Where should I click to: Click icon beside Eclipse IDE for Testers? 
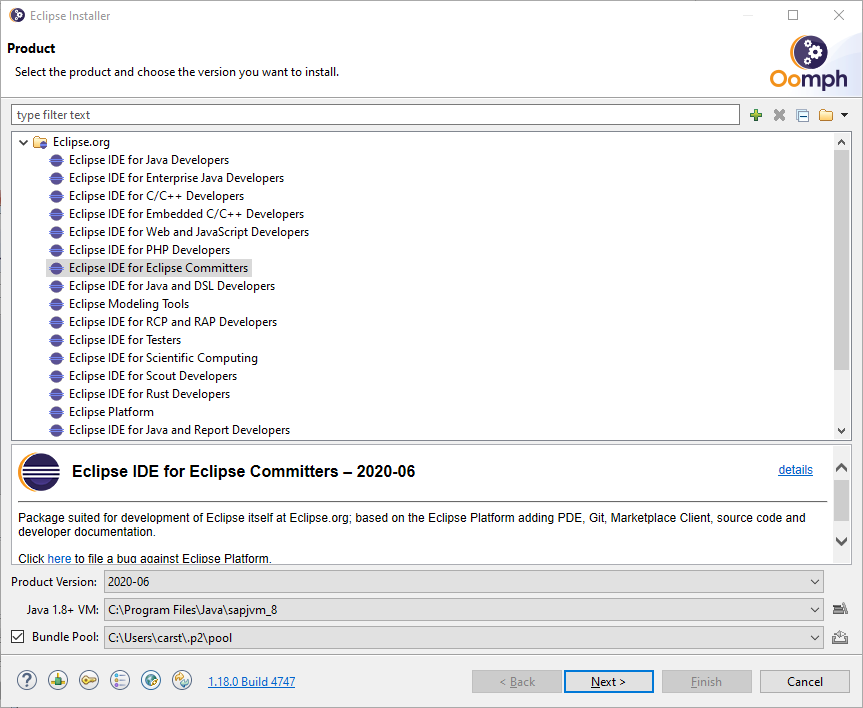(56, 340)
